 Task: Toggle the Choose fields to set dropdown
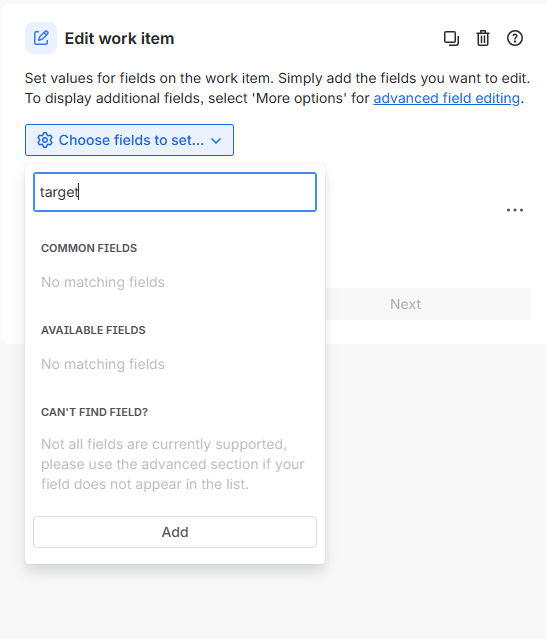[x=129, y=140]
